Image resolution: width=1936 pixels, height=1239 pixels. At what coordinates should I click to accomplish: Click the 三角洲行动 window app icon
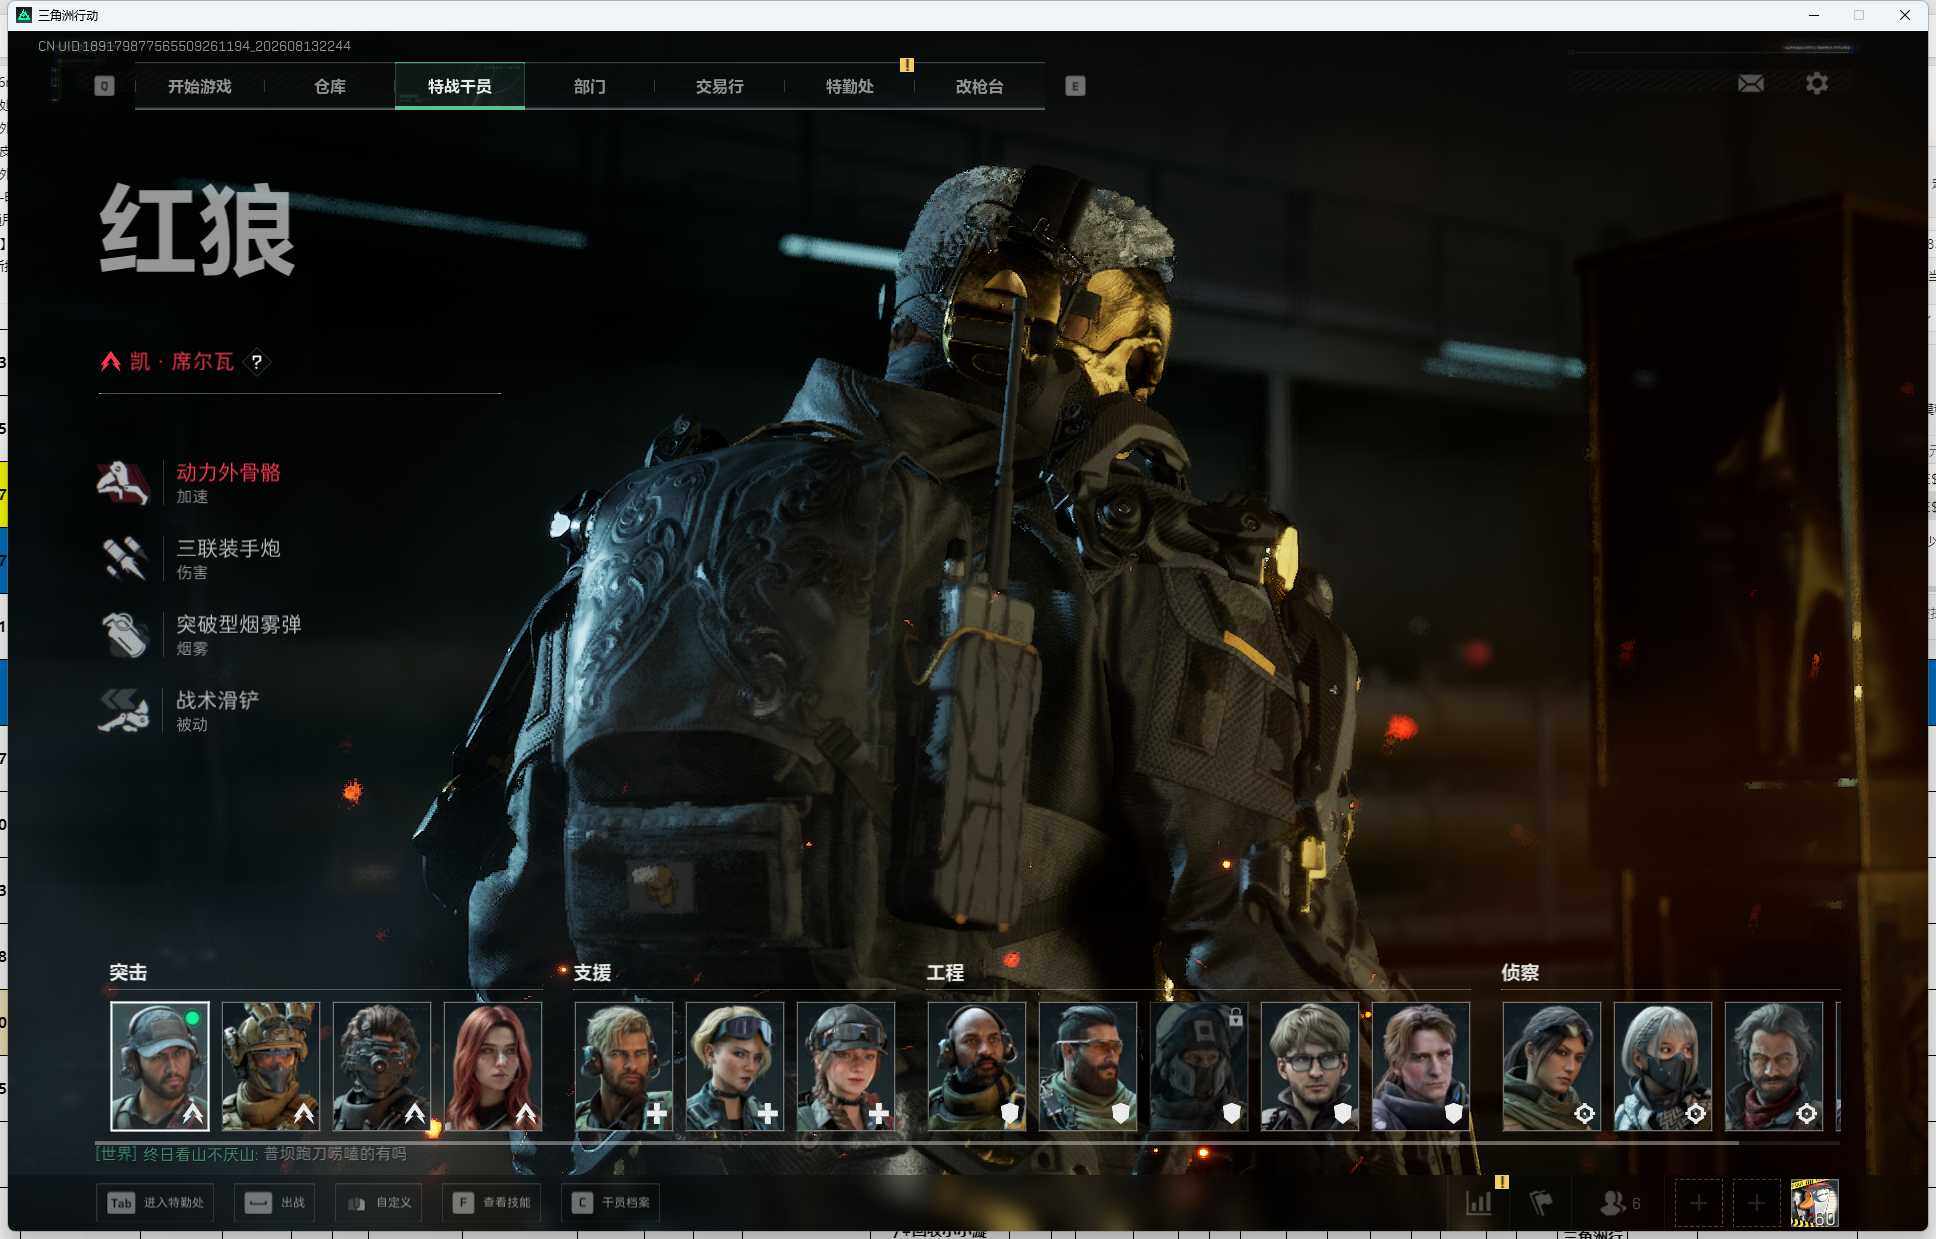[x=24, y=15]
